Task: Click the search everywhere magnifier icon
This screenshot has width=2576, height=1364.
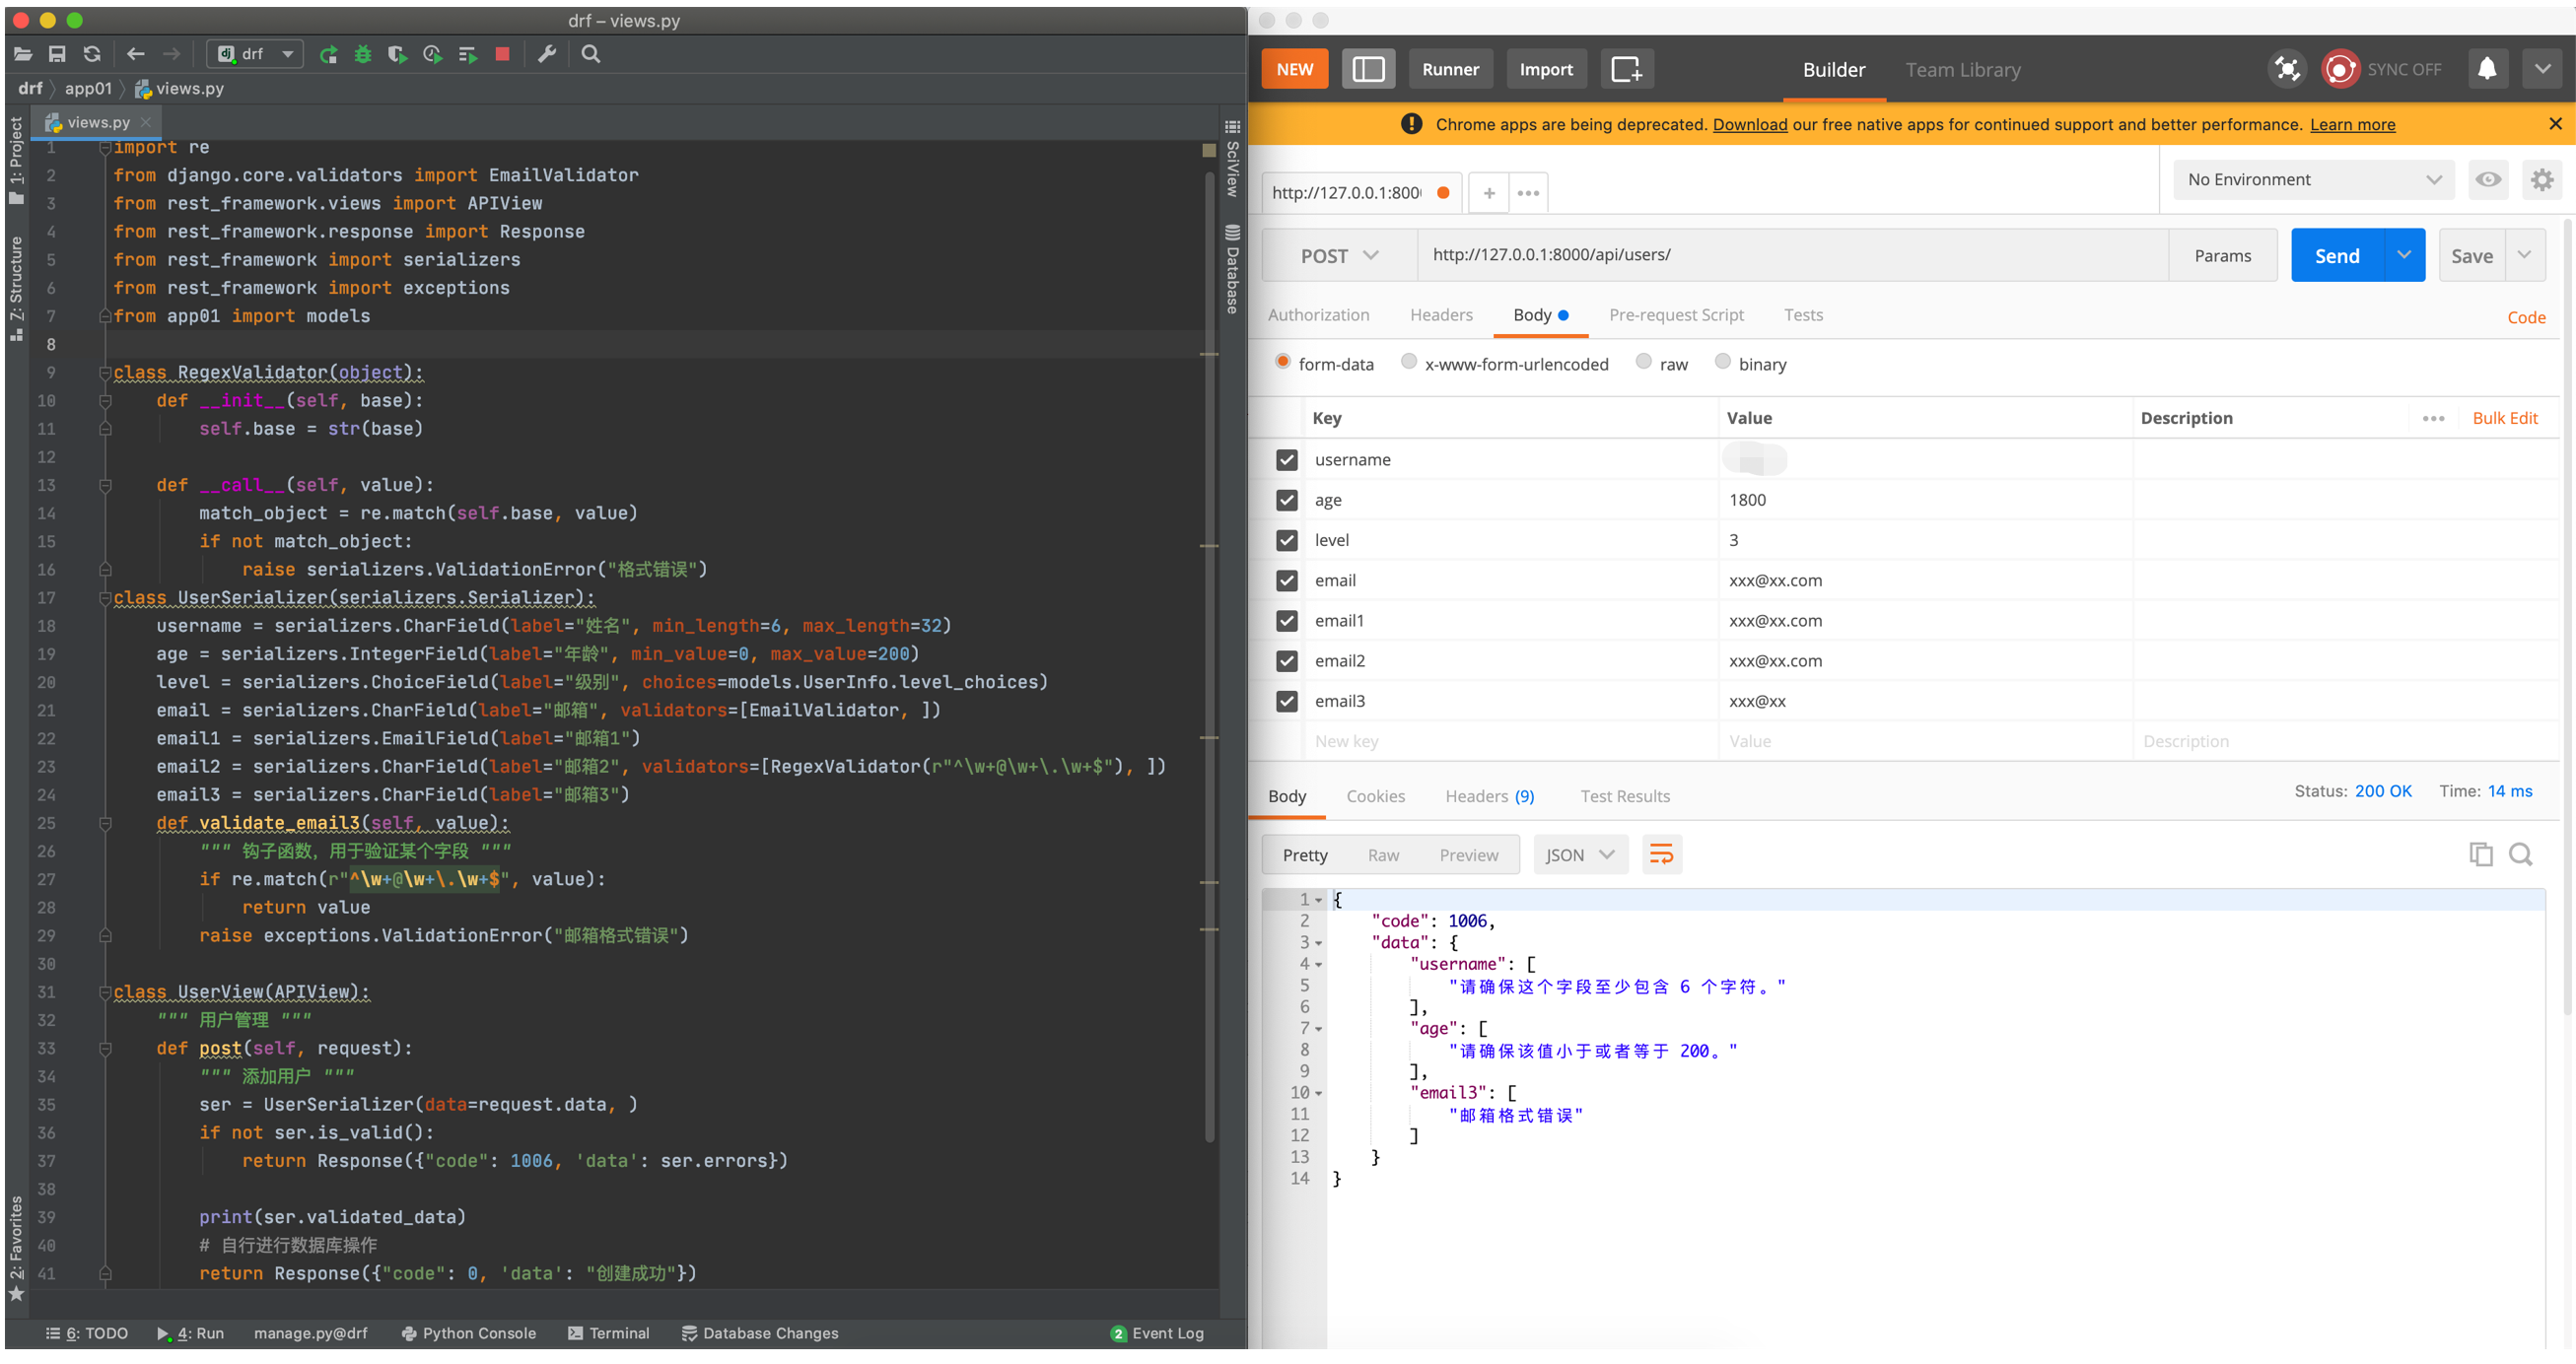Action: (x=591, y=54)
